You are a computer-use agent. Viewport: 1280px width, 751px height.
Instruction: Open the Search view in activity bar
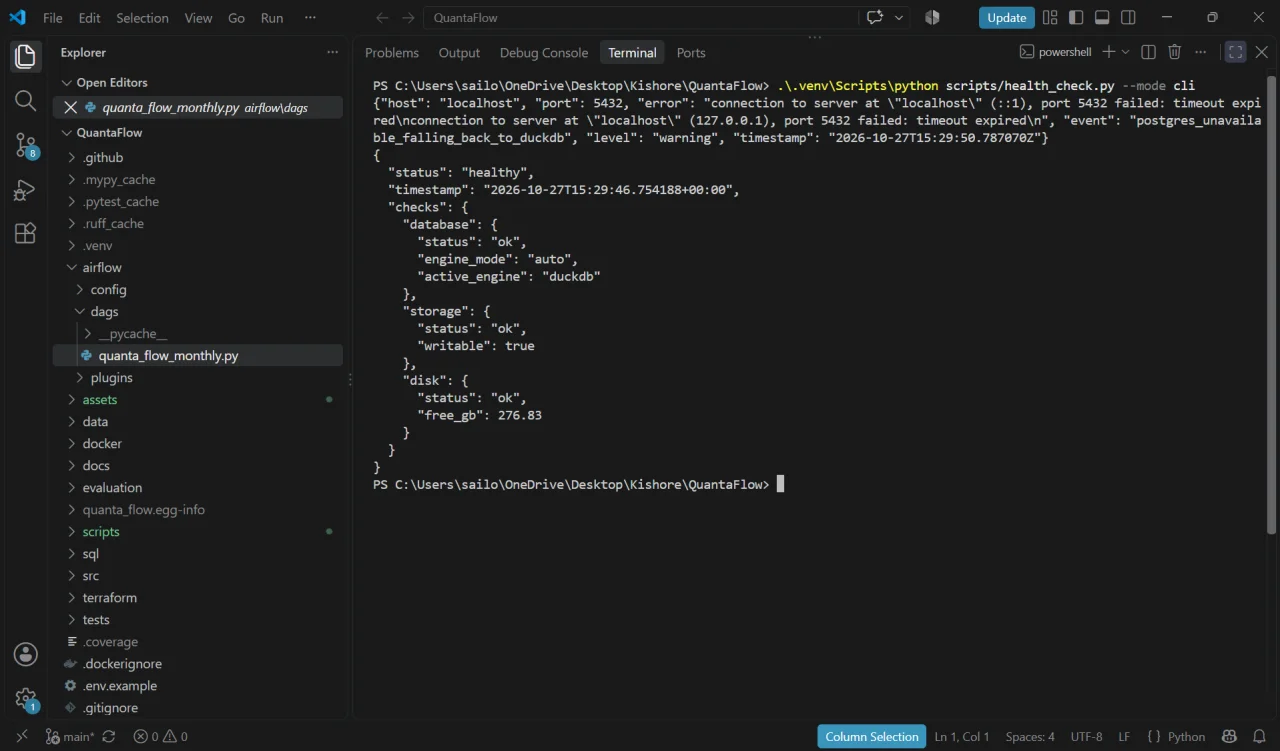pyautogui.click(x=25, y=100)
